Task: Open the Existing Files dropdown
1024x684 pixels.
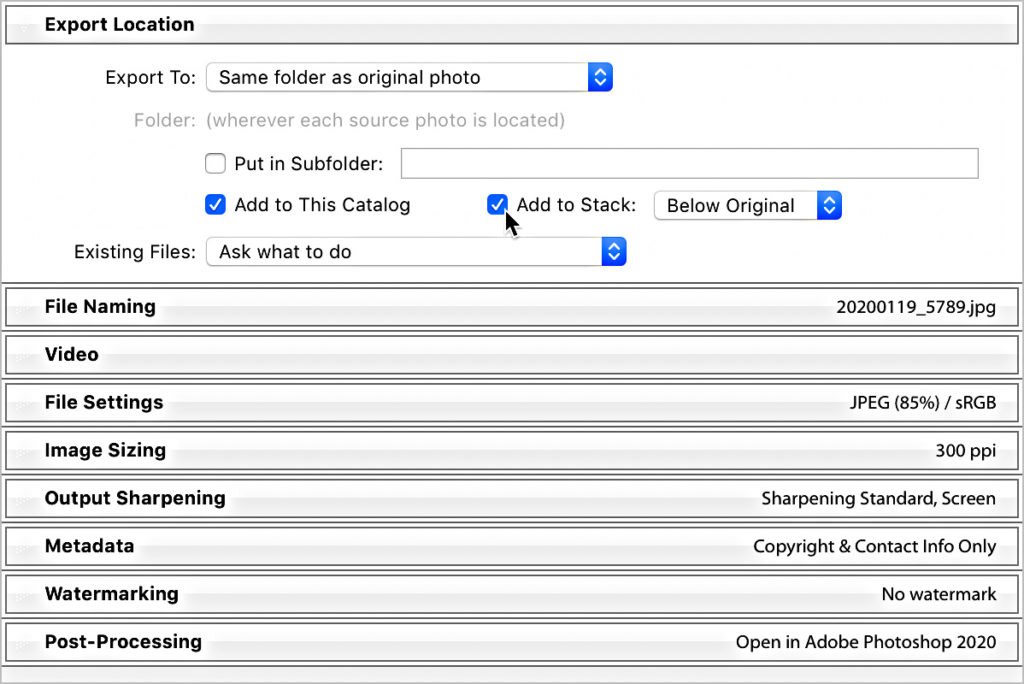Action: [416, 252]
